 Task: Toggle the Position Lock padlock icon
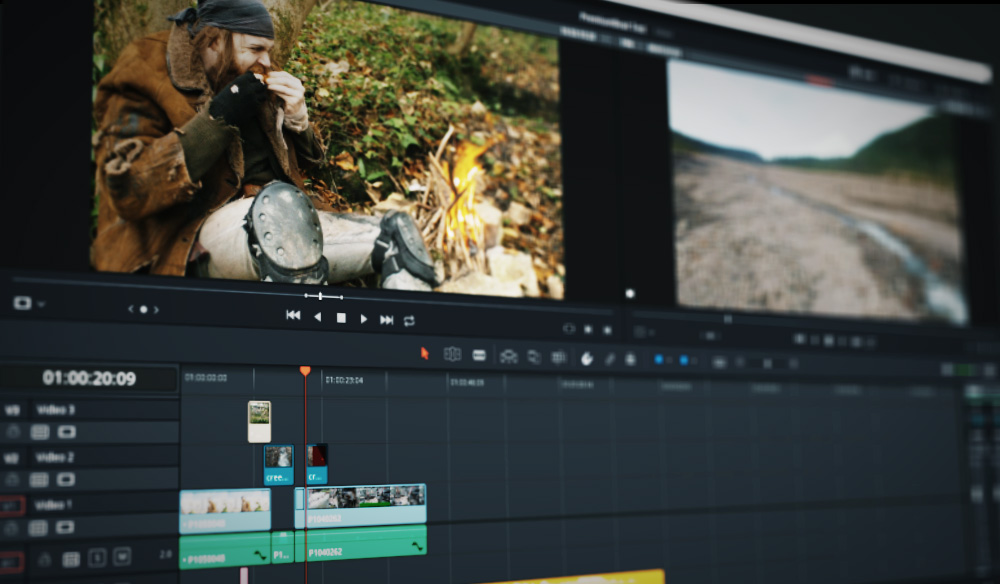tap(630, 359)
